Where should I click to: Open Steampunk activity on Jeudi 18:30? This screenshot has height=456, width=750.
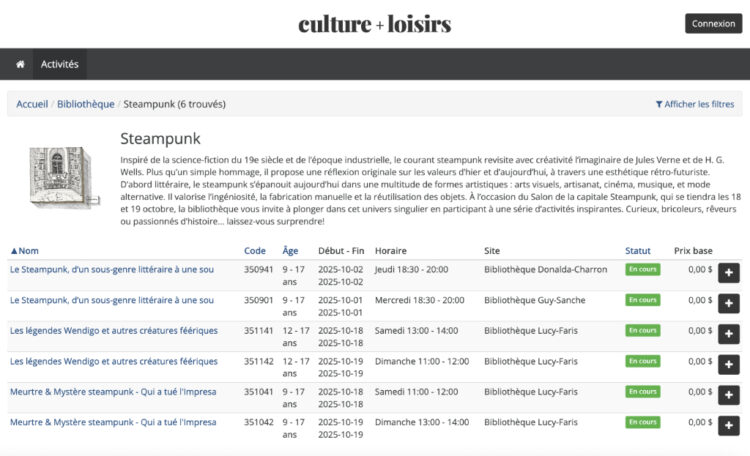112,269
